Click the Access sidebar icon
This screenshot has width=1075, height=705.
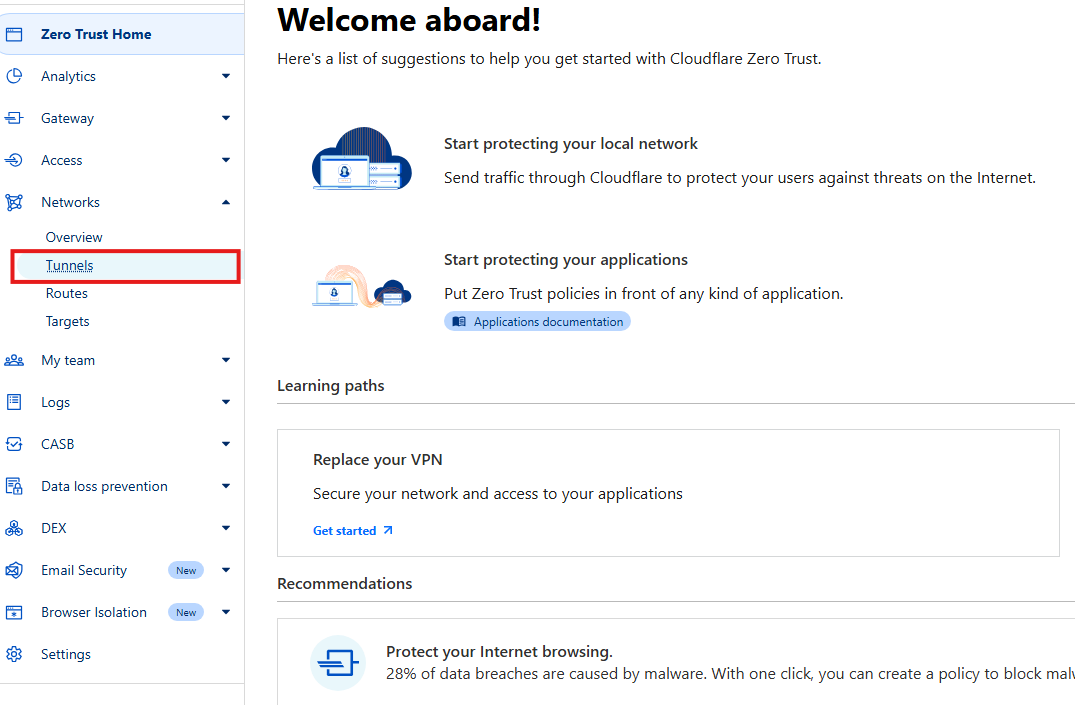click(14, 160)
